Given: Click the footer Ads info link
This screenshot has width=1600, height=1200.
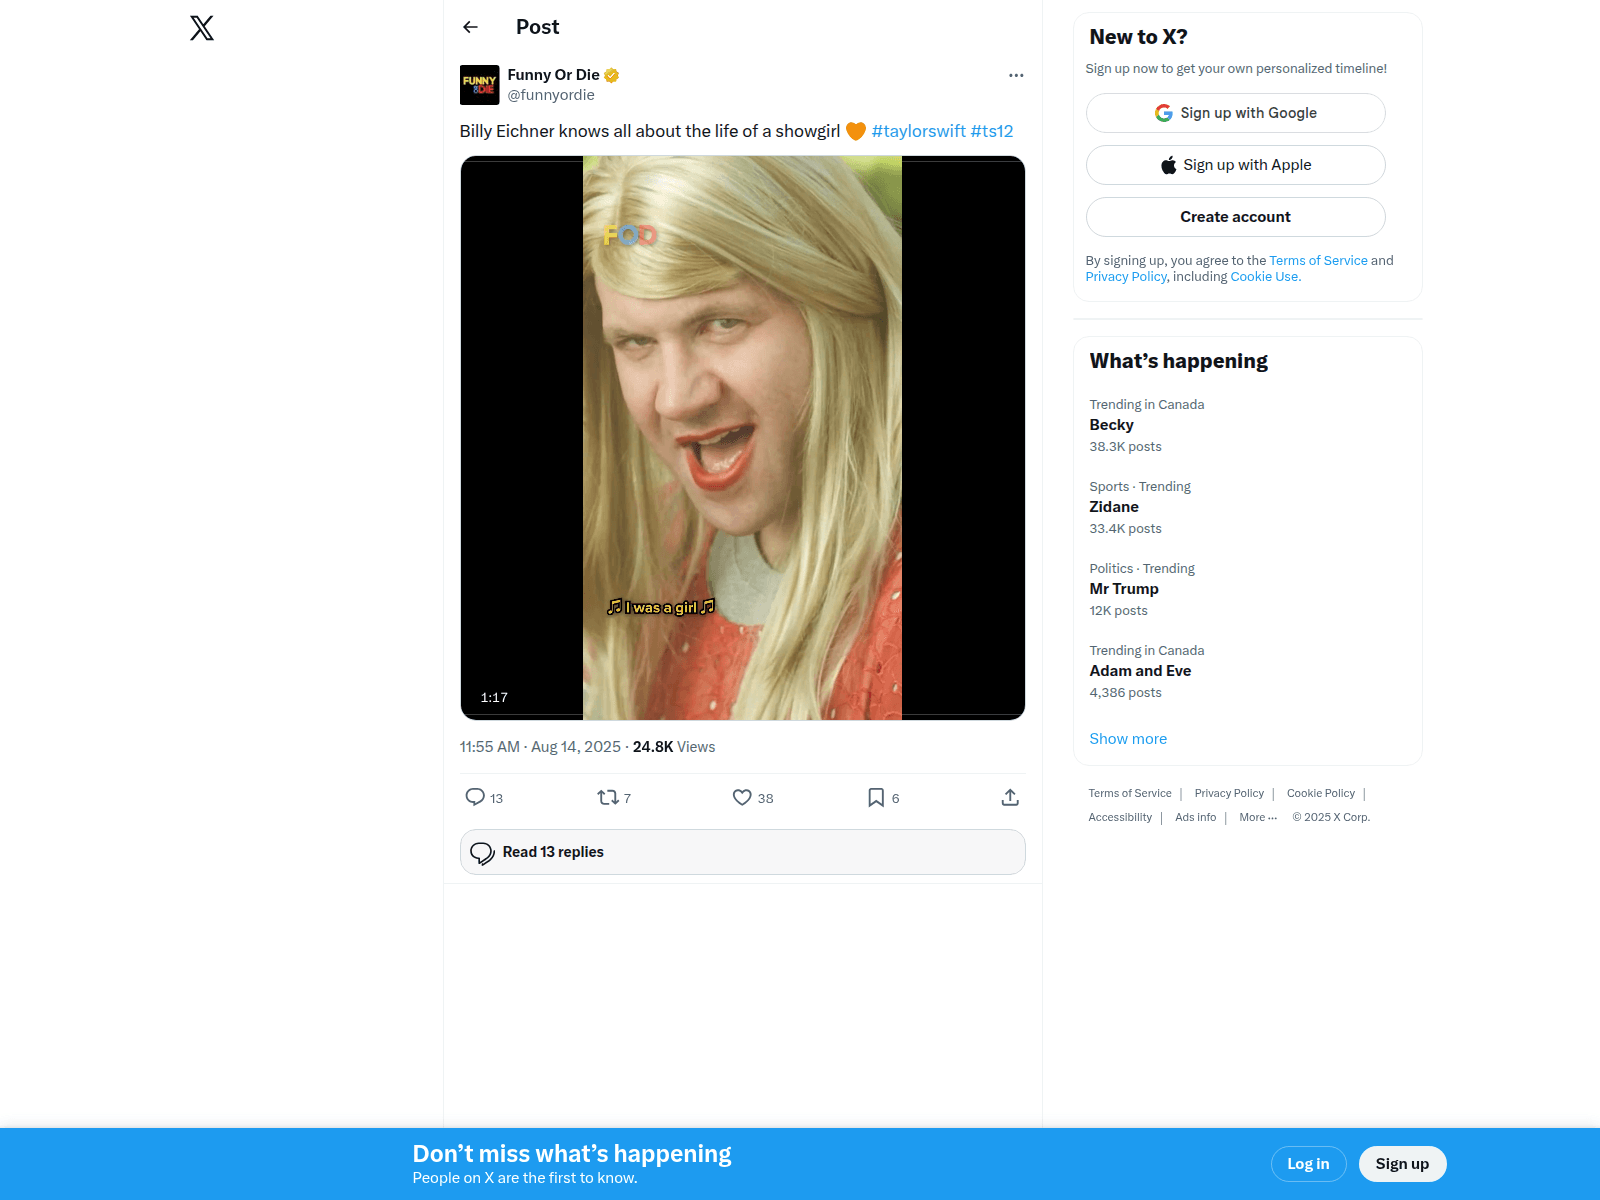Looking at the screenshot, I should coord(1195,817).
